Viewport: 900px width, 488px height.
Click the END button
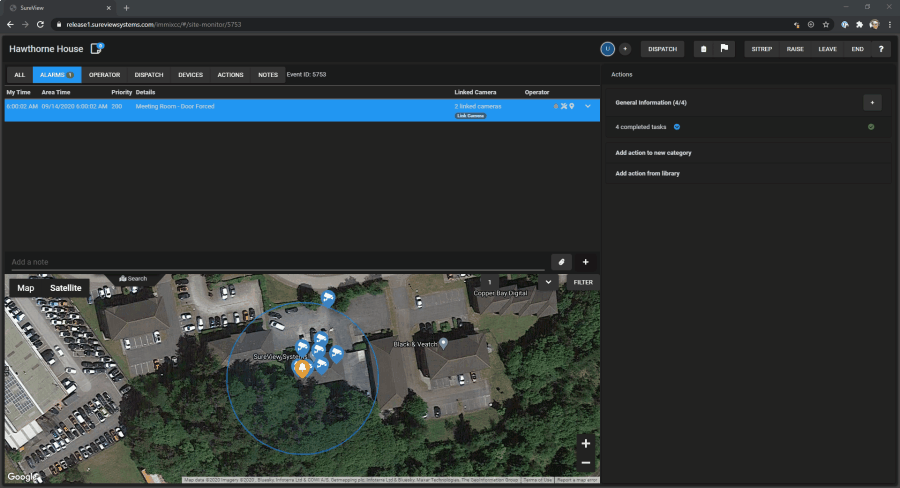click(x=858, y=49)
